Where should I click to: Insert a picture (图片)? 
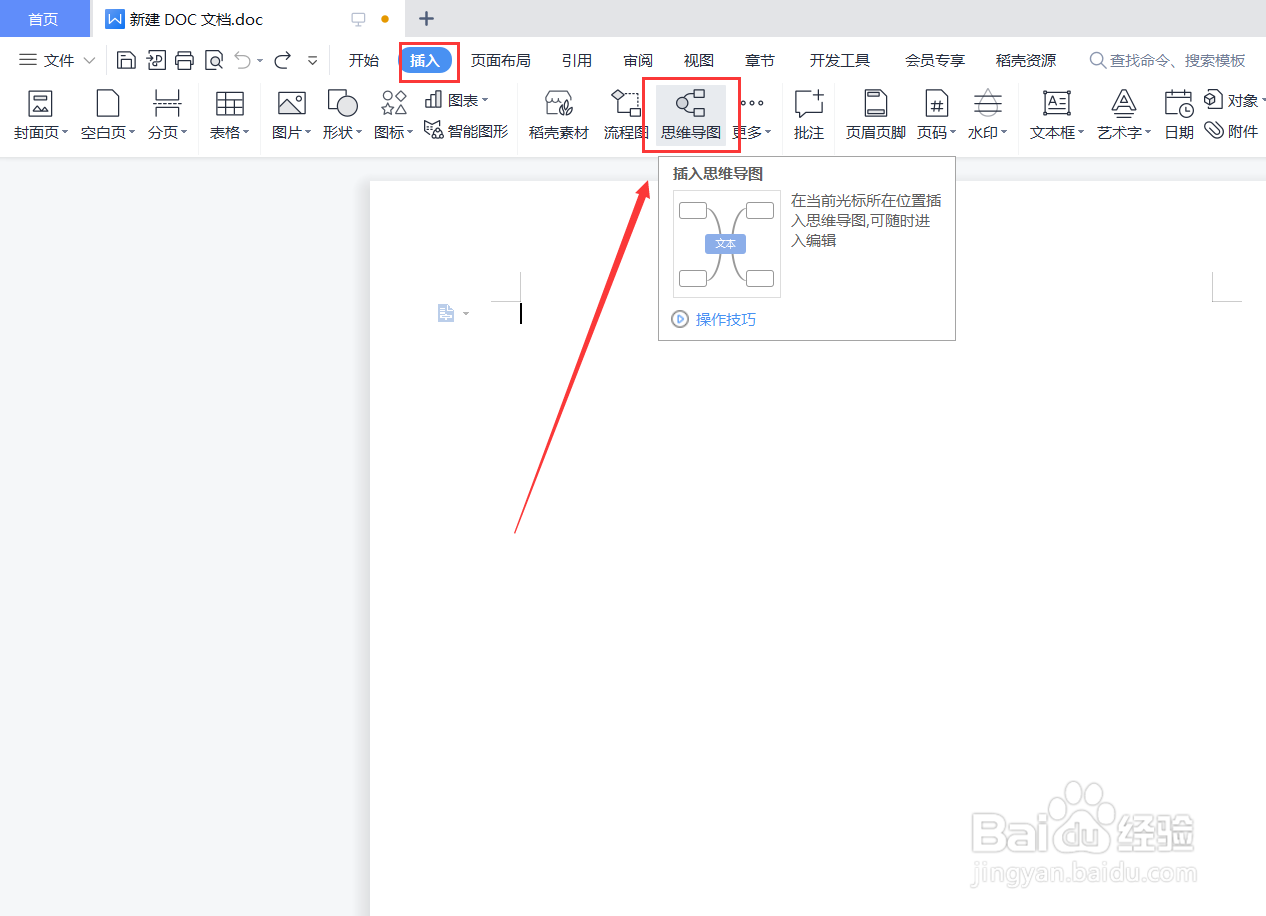tap(291, 115)
